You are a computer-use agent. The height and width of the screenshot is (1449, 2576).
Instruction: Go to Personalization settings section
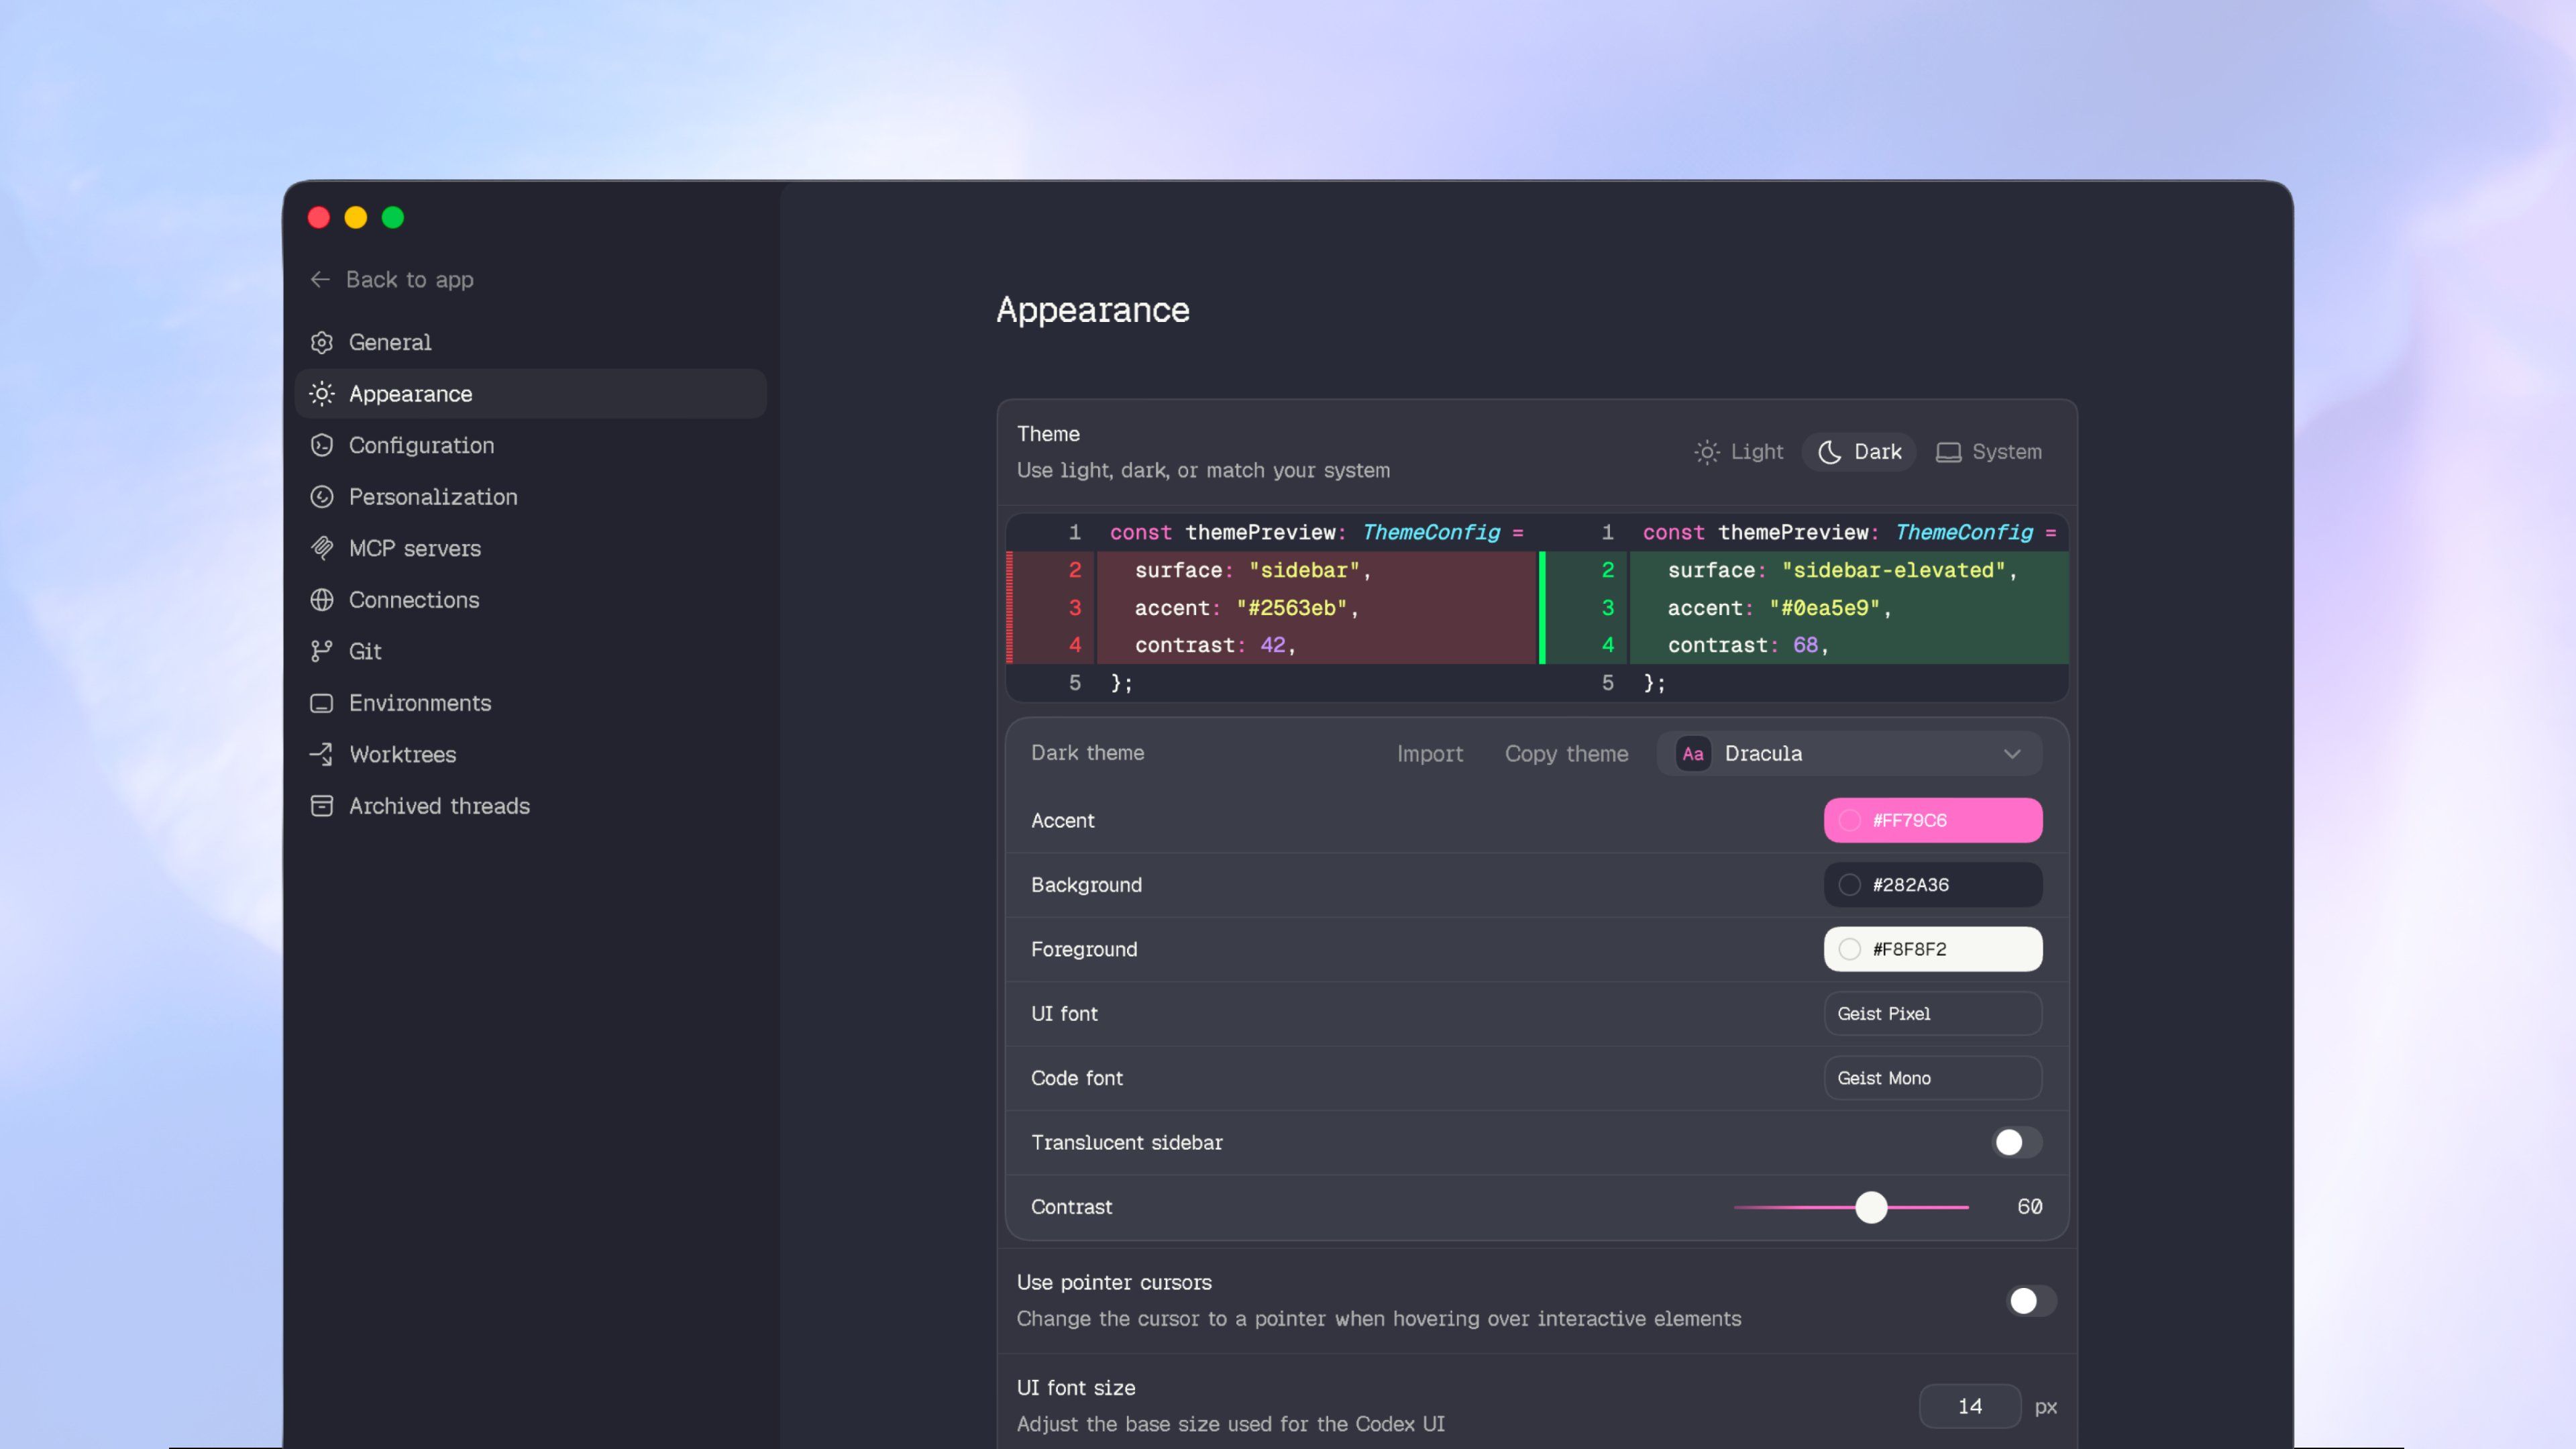(x=432, y=497)
